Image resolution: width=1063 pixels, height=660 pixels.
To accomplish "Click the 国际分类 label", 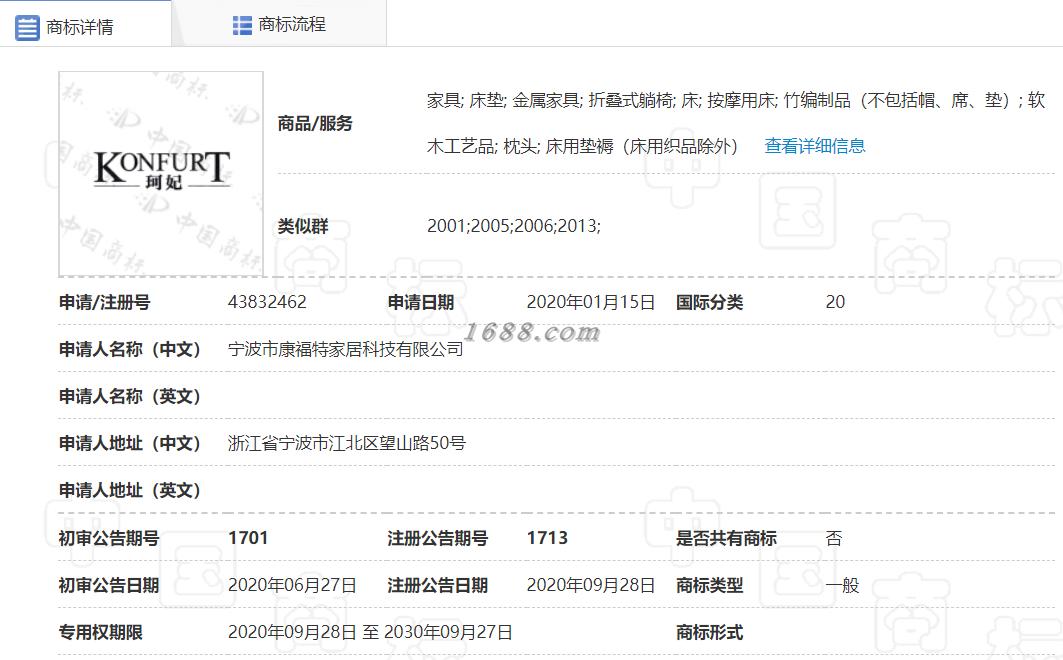I will tap(709, 302).
